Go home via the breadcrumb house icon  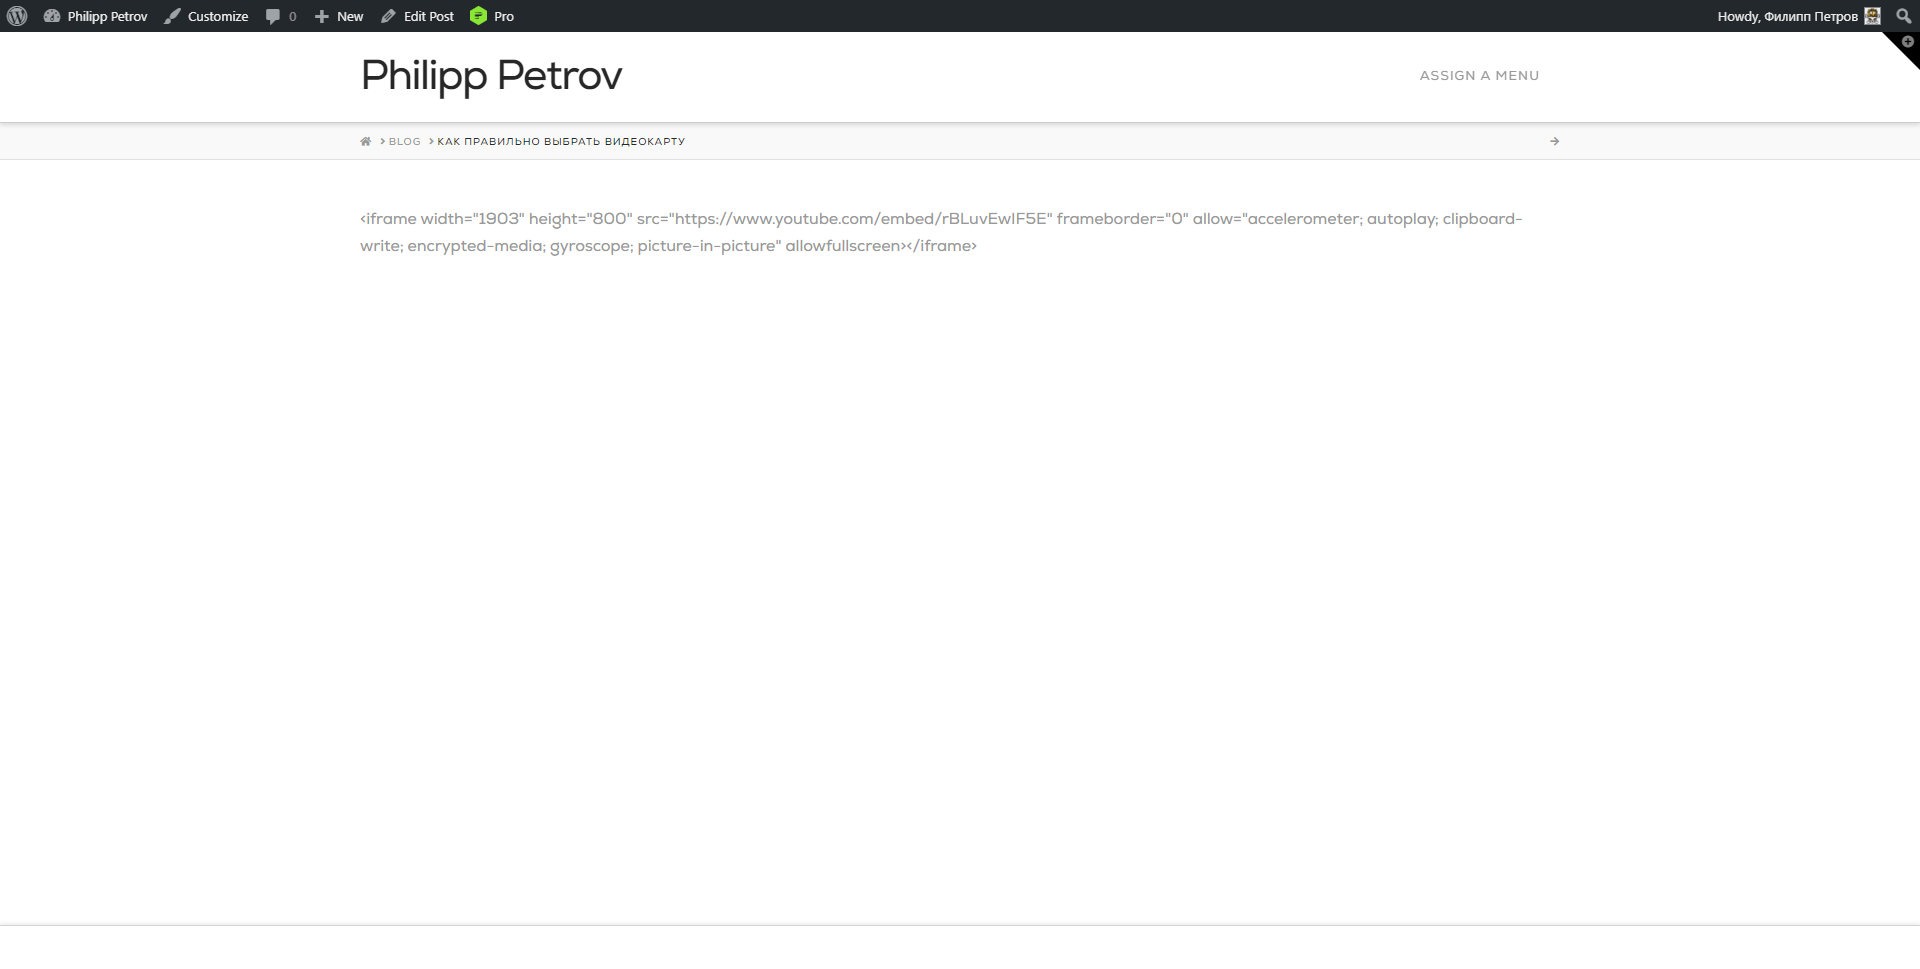(x=366, y=142)
